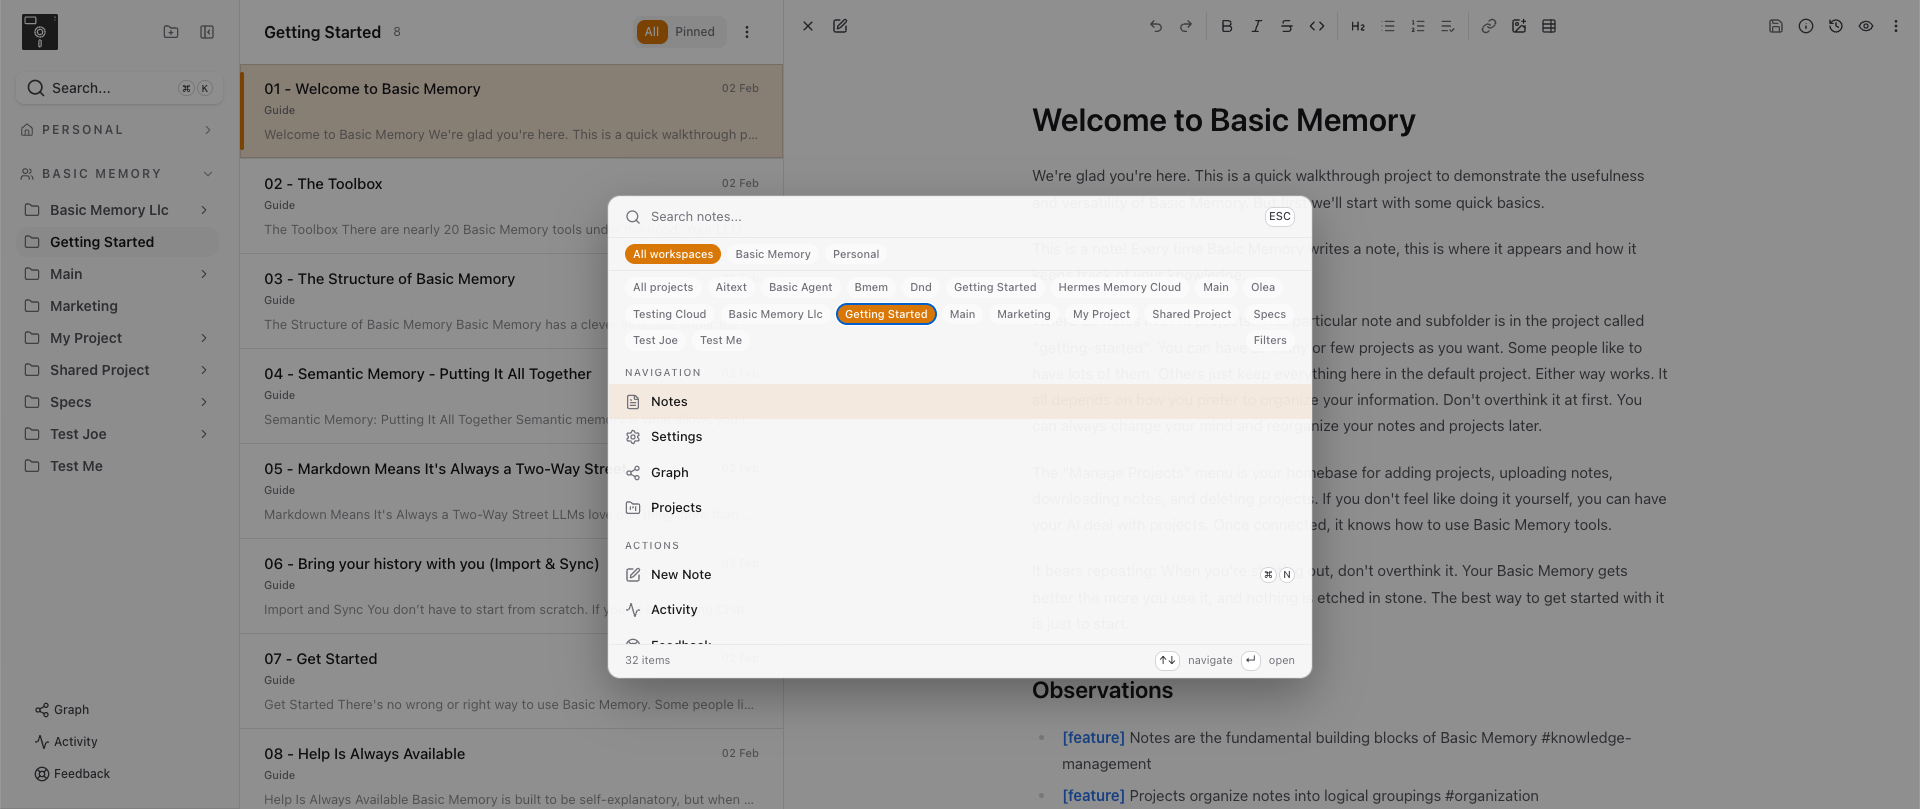Select the Hermes Memory Cloud chip
Viewport: 1920px width, 809px height.
coord(1119,287)
